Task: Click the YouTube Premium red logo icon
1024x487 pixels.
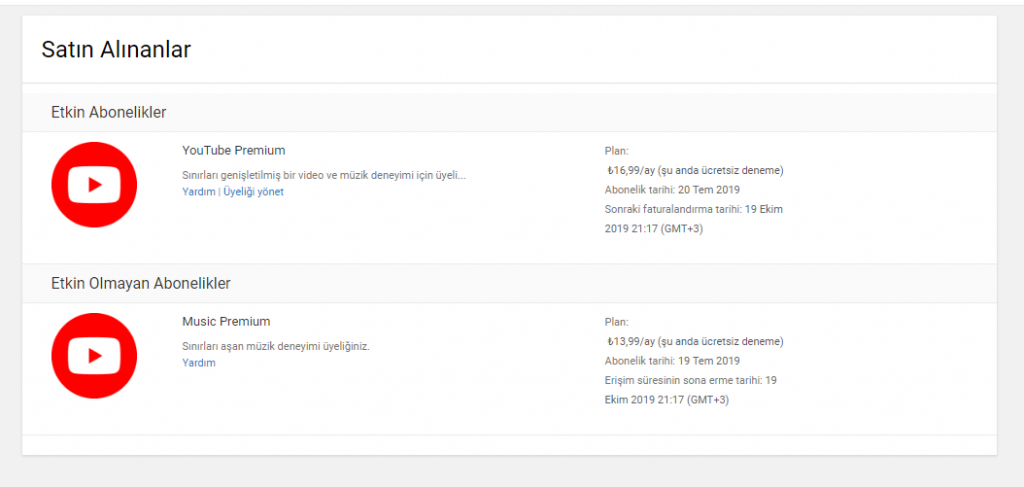Action: click(94, 185)
